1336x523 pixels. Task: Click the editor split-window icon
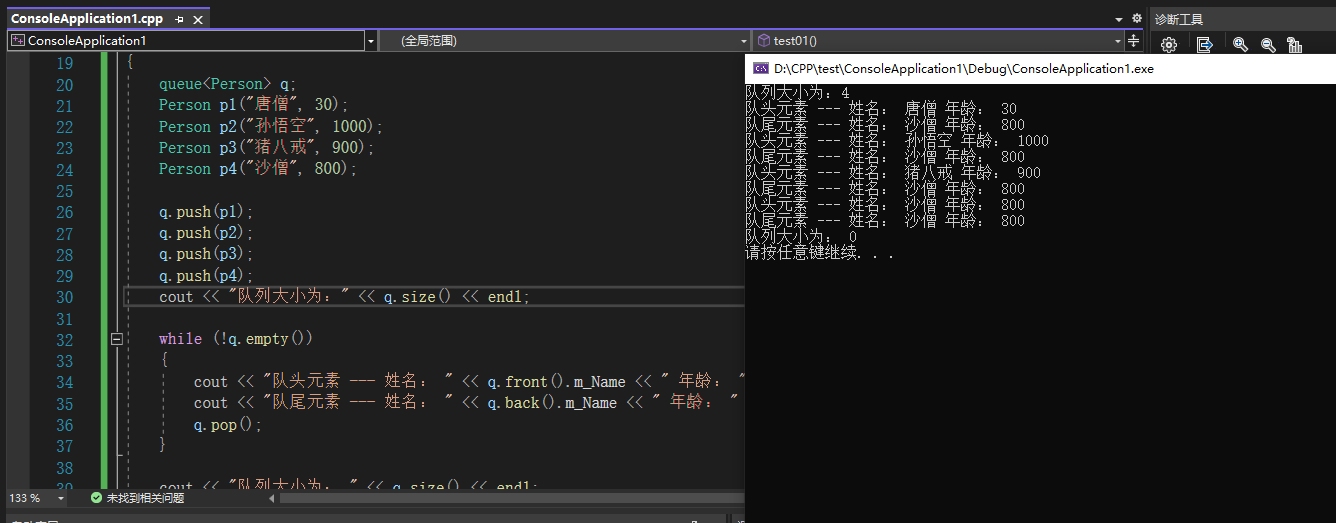click(1133, 41)
